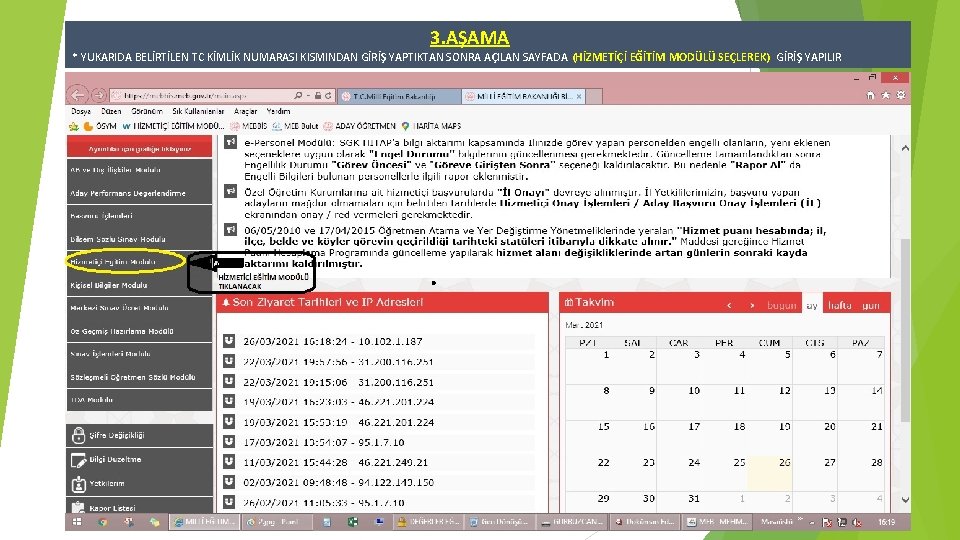Open the favorites star icon at top right
The image size is (960, 540).
click(885, 96)
